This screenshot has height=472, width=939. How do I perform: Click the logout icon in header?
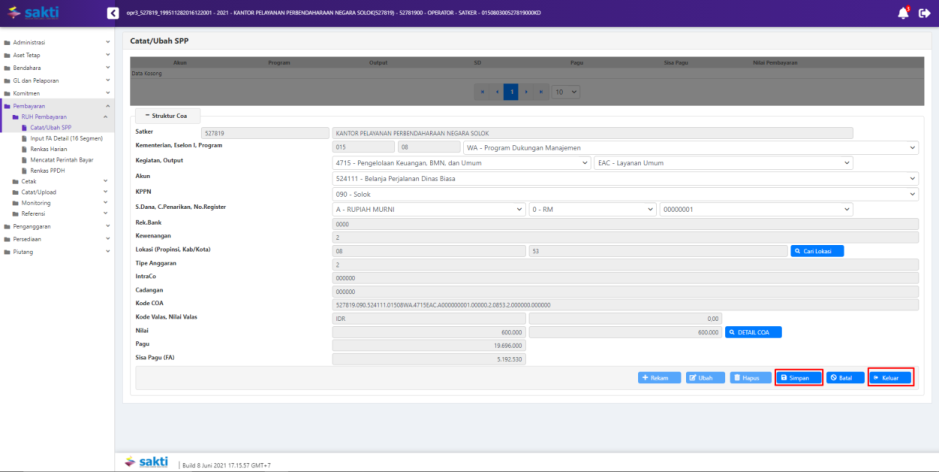point(924,13)
